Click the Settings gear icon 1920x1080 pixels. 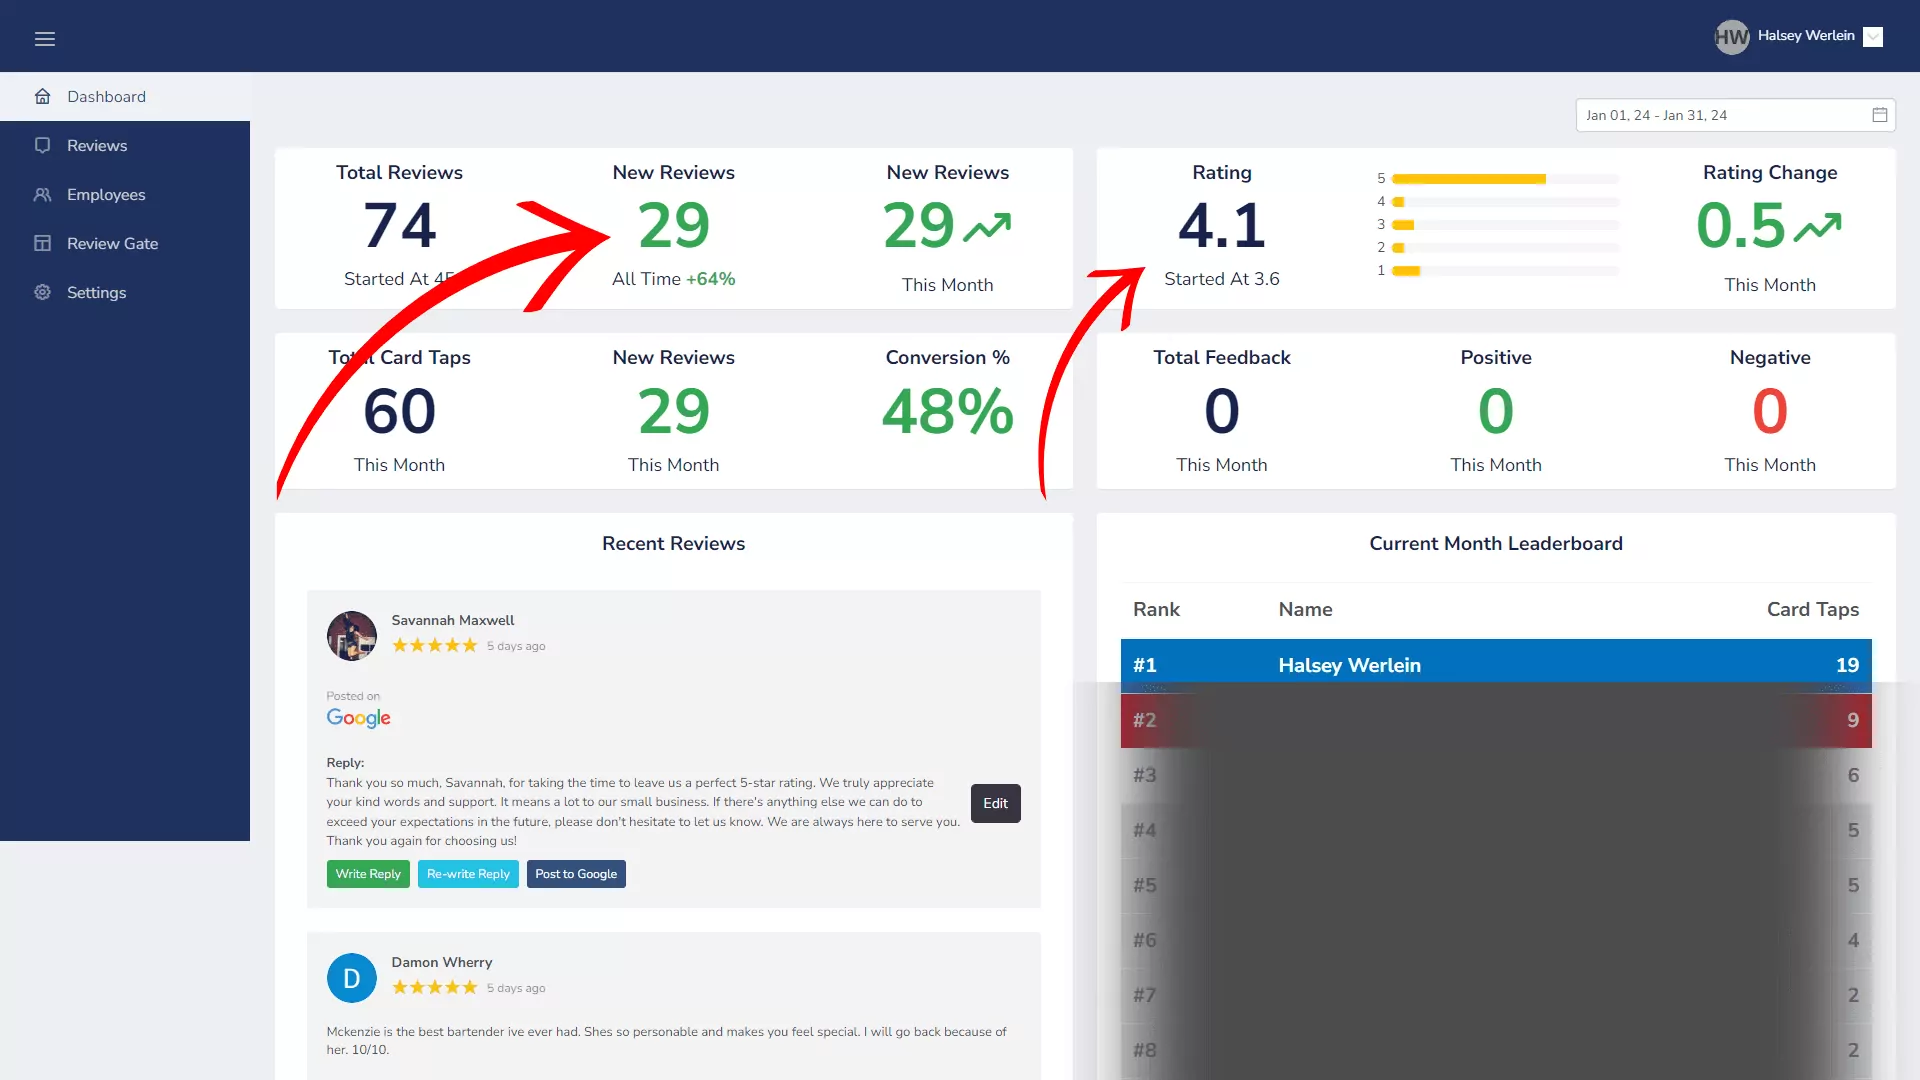[x=43, y=293]
